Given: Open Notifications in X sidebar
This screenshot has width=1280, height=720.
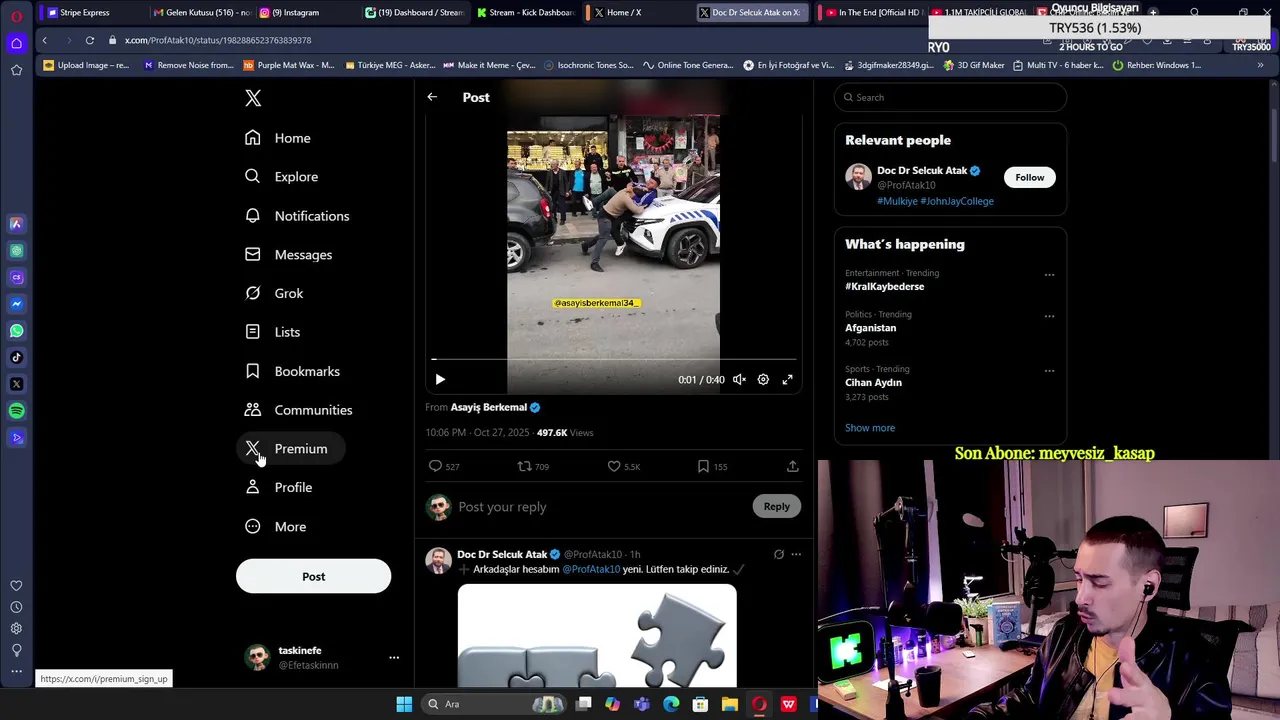Looking at the screenshot, I should click(298, 216).
